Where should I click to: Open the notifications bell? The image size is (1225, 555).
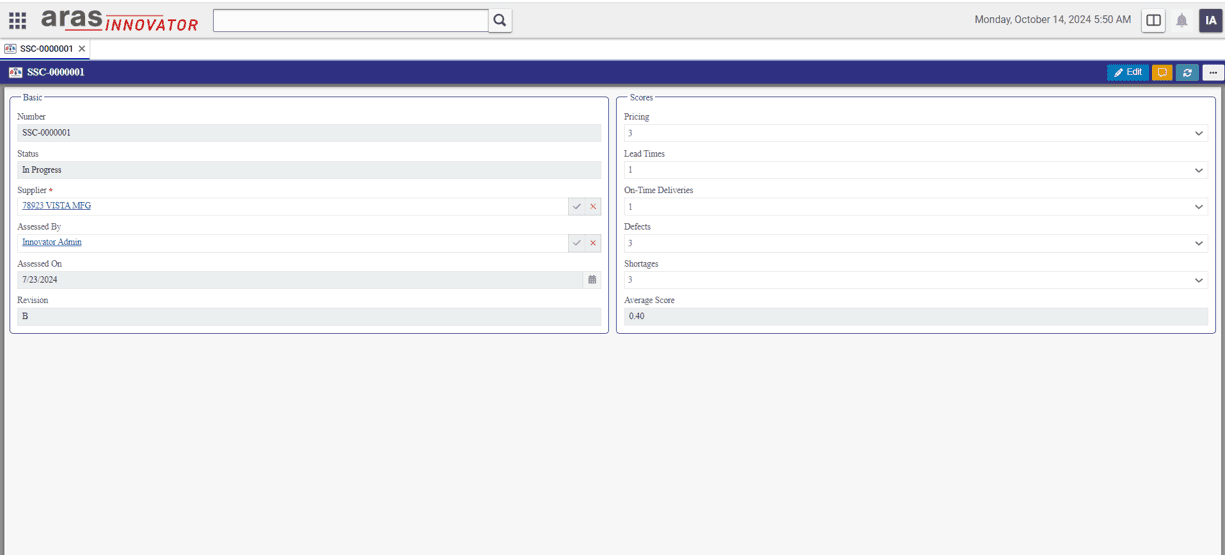tap(1182, 20)
